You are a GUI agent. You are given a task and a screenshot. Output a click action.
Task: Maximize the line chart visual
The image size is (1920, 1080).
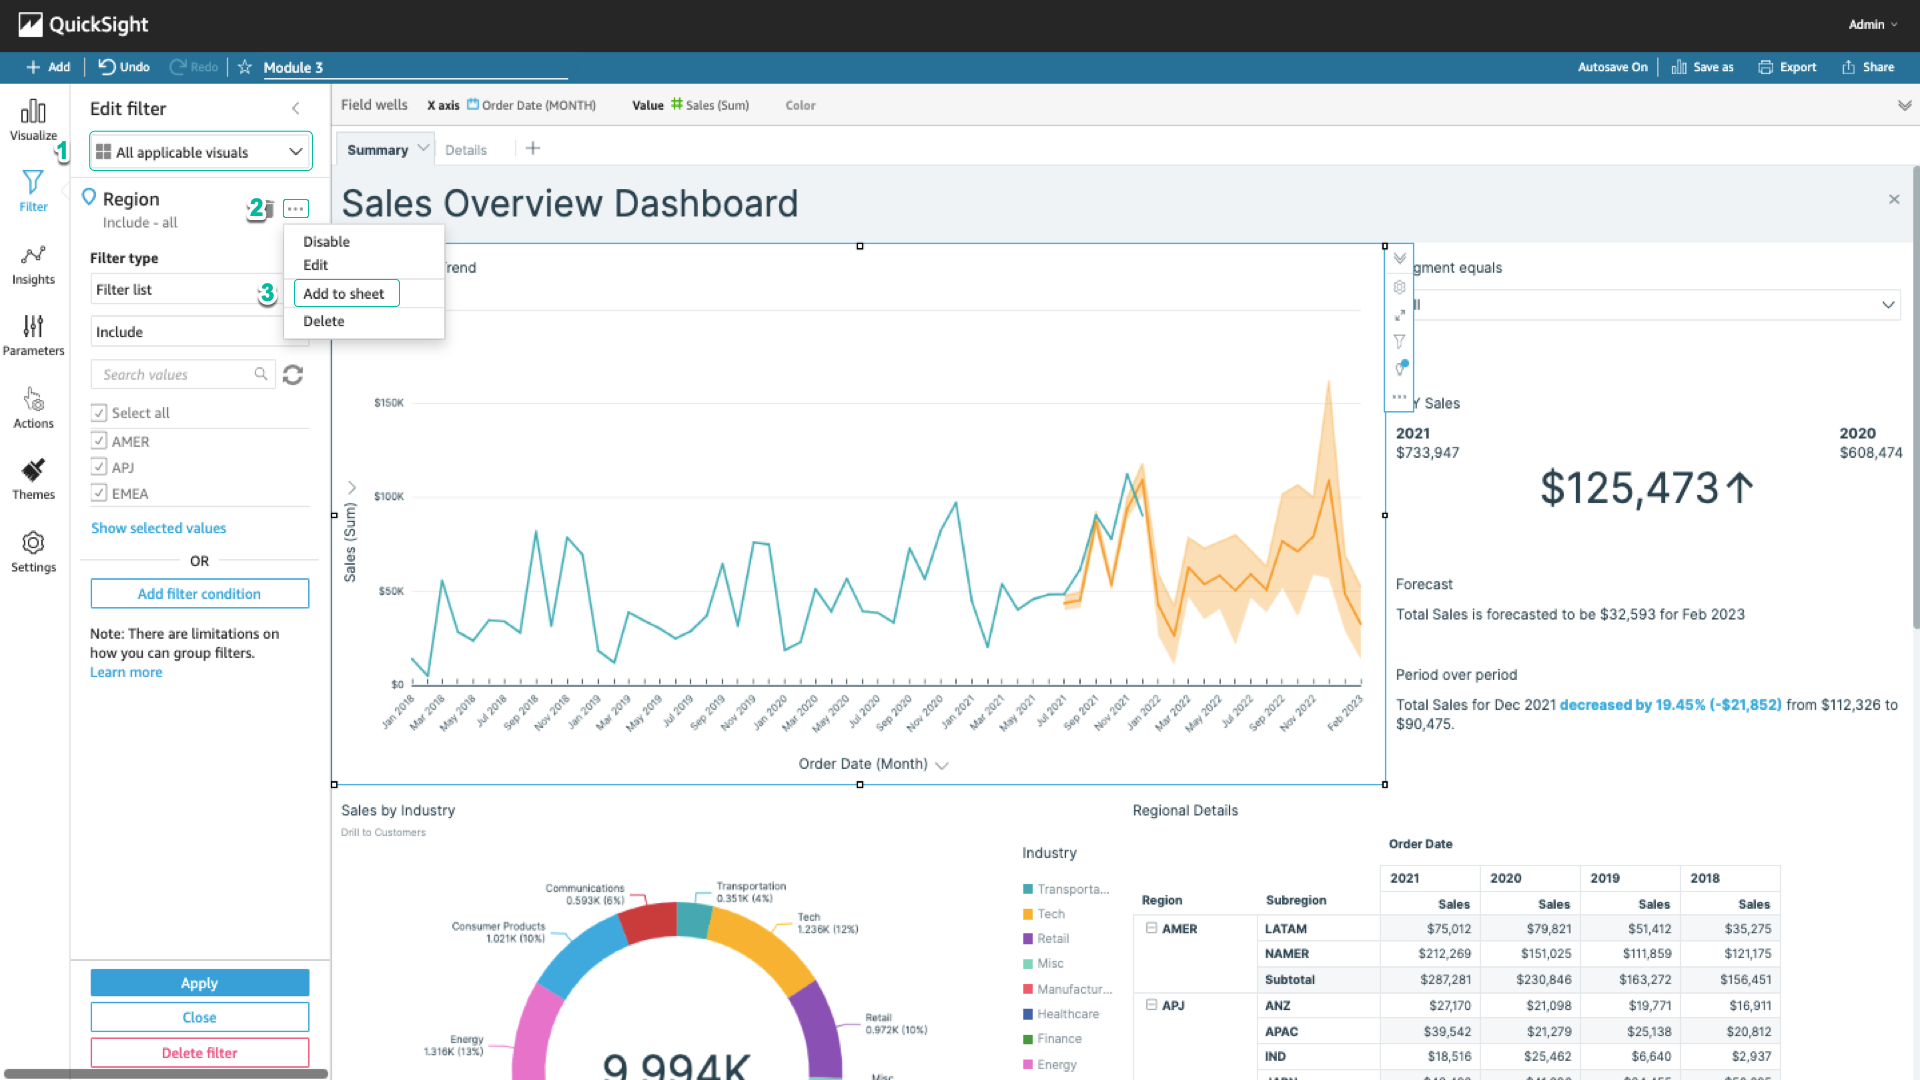coord(1399,315)
